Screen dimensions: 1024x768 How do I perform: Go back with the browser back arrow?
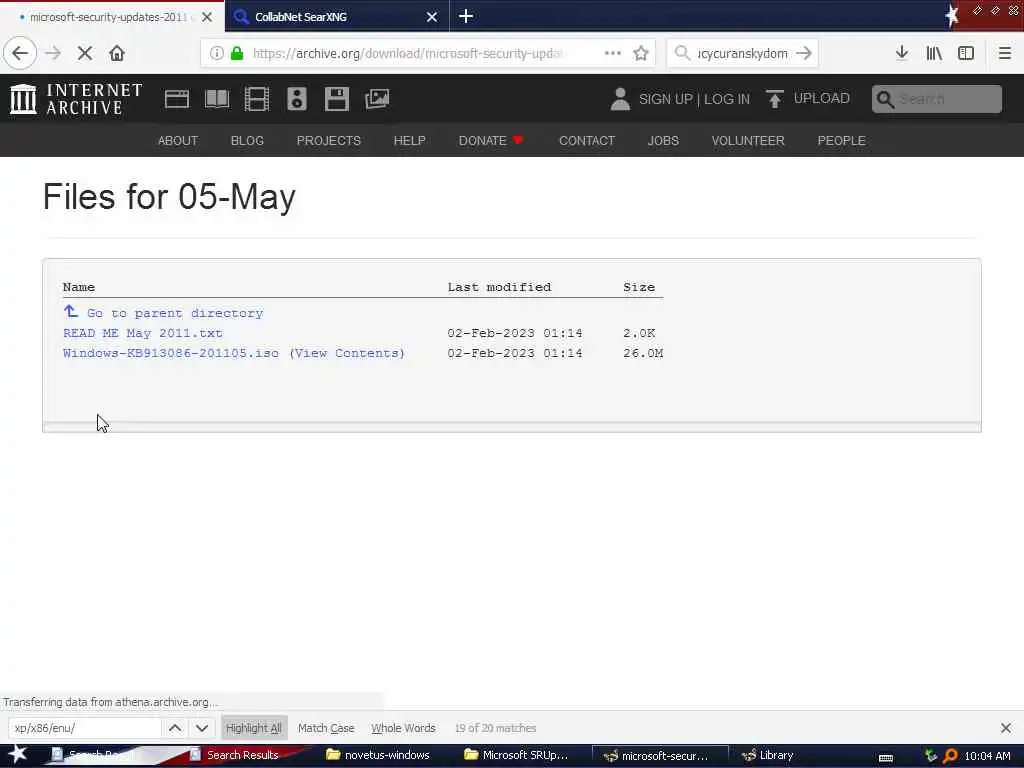pos(20,53)
